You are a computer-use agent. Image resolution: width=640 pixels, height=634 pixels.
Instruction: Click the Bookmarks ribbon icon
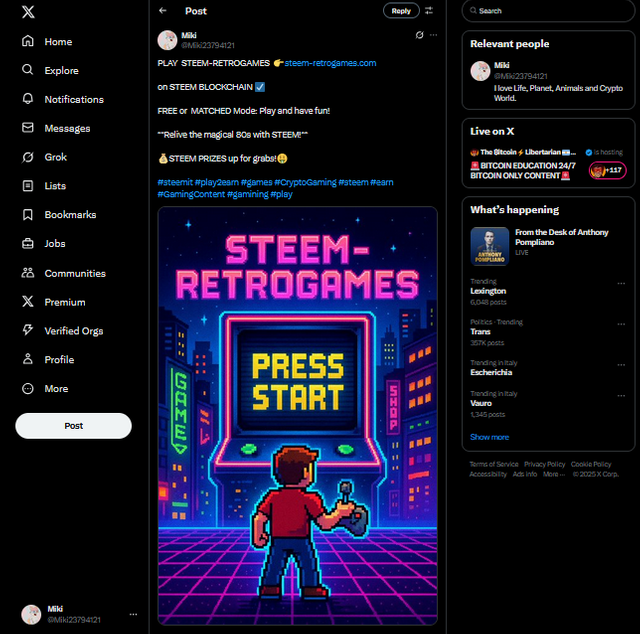(x=28, y=215)
